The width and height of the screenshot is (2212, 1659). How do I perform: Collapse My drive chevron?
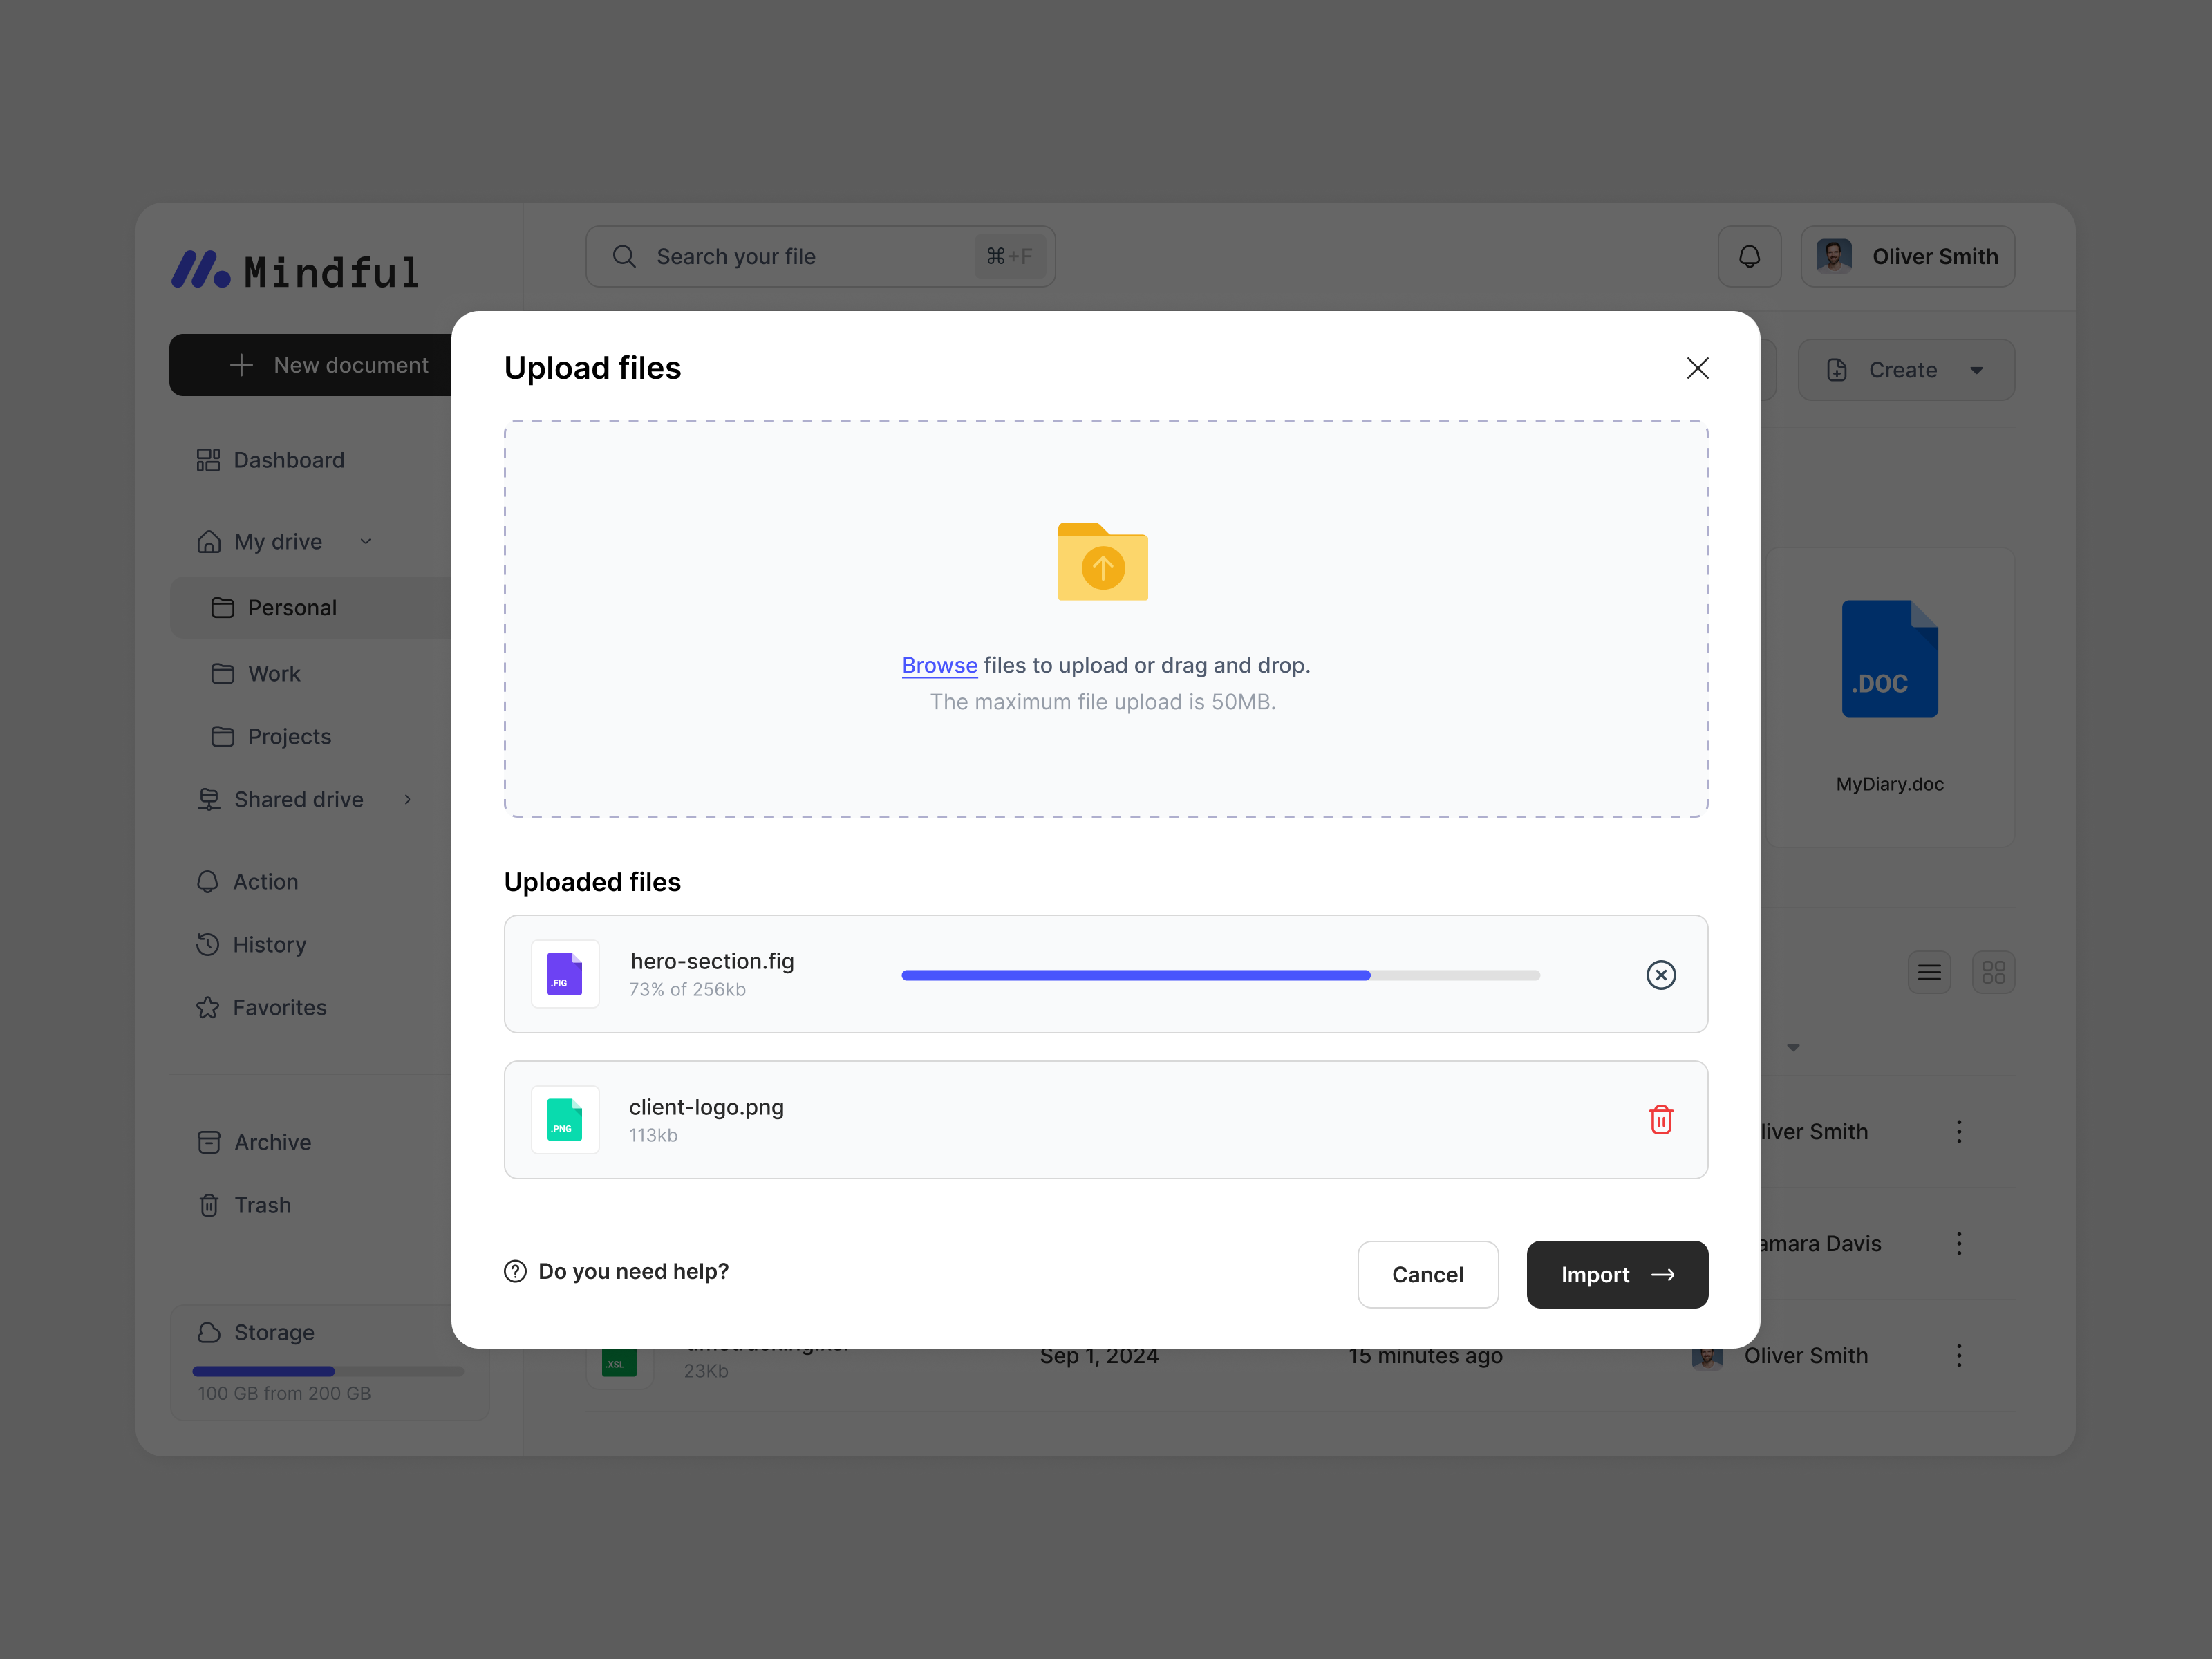pos(366,541)
